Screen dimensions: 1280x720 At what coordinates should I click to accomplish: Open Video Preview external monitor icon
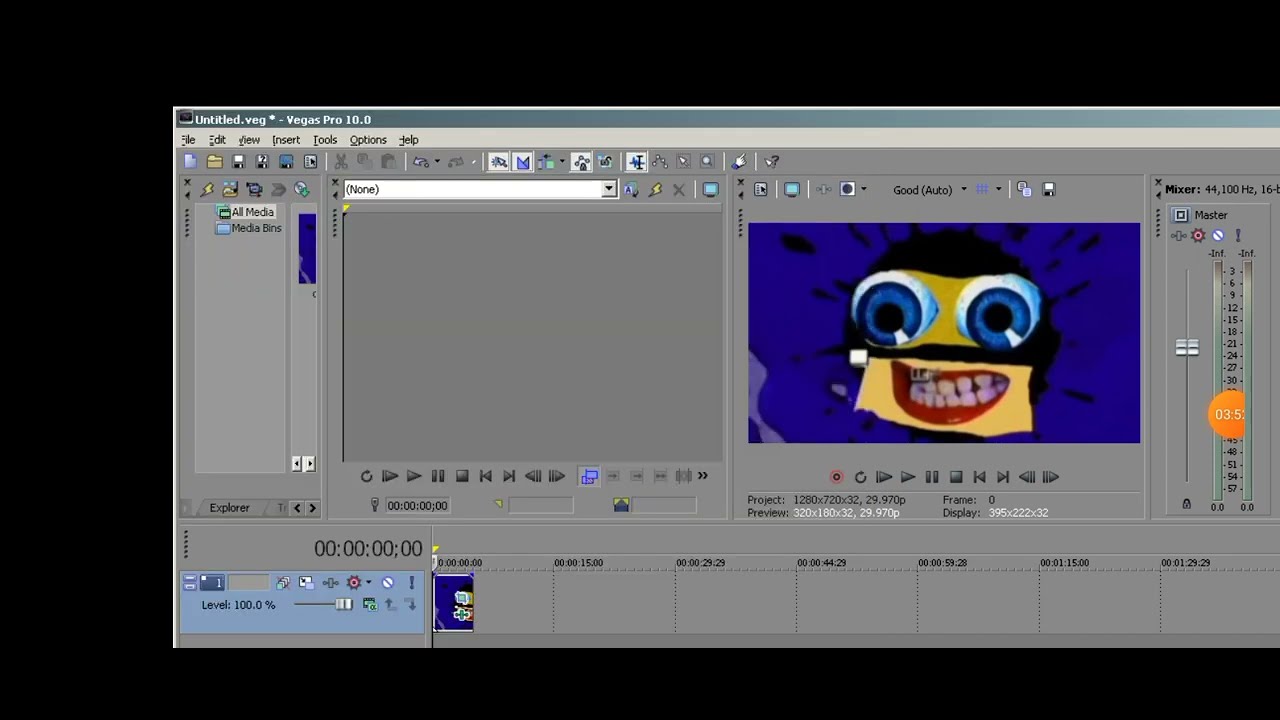791,189
